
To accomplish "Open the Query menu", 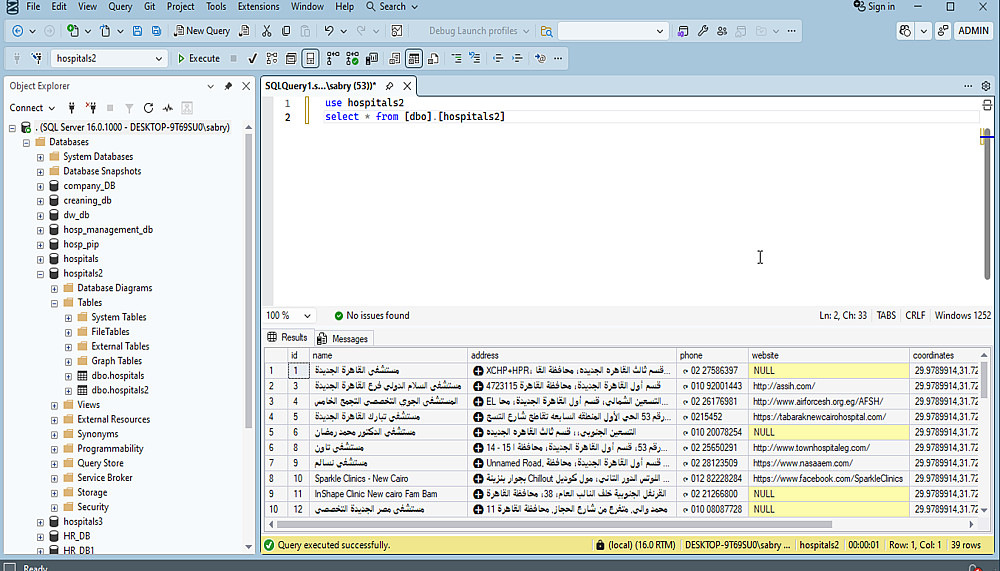I will pyautogui.click(x=119, y=6).
